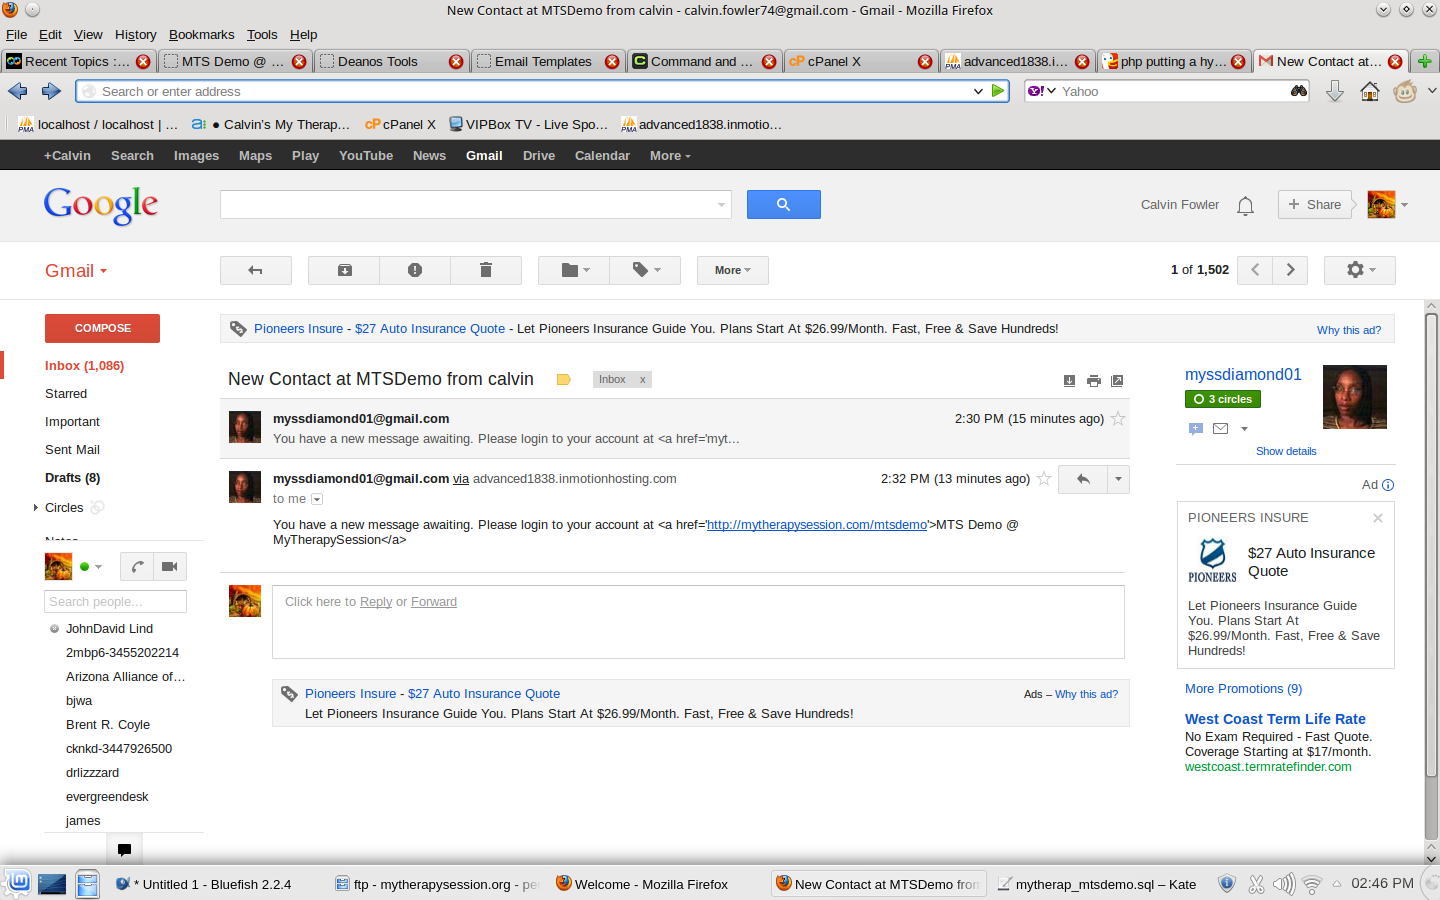1440x900 pixels.
Task: Open the Firefox Bookmarks menu
Action: point(201,34)
